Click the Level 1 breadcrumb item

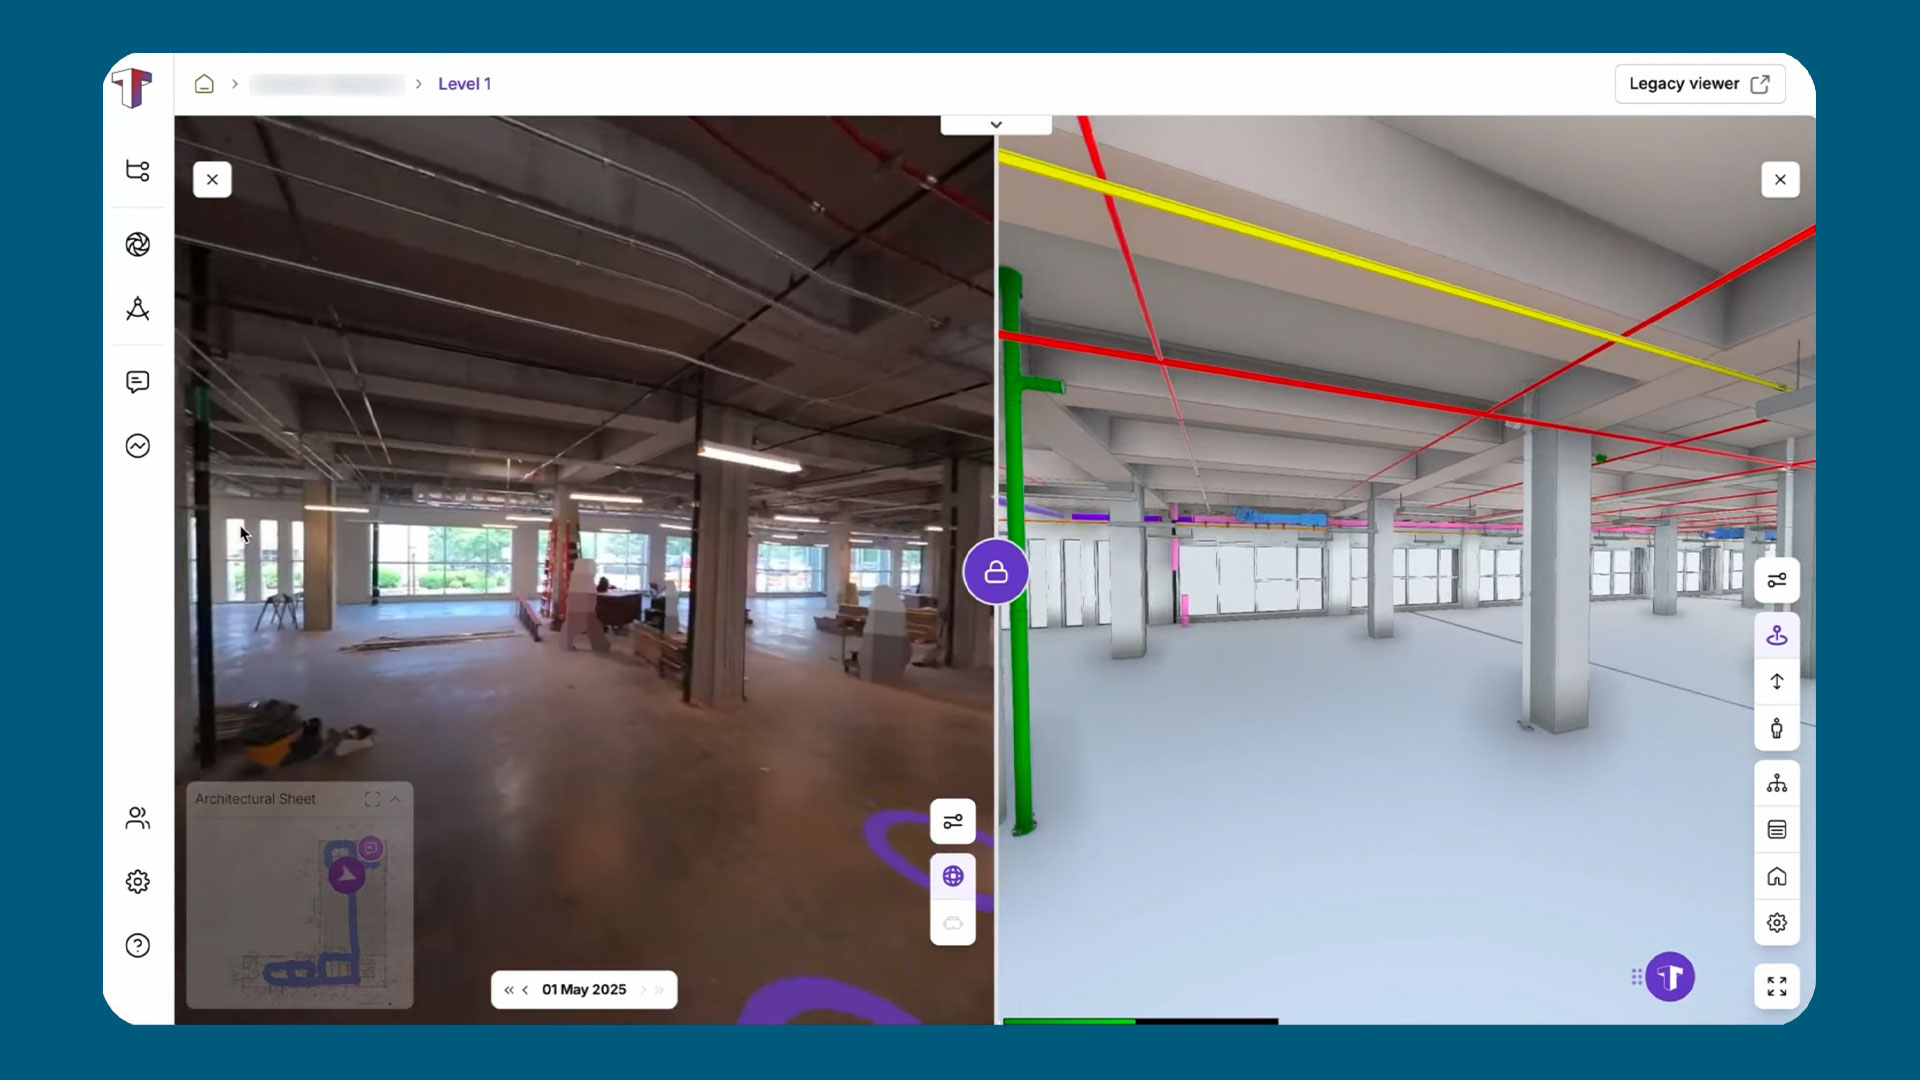click(464, 84)
